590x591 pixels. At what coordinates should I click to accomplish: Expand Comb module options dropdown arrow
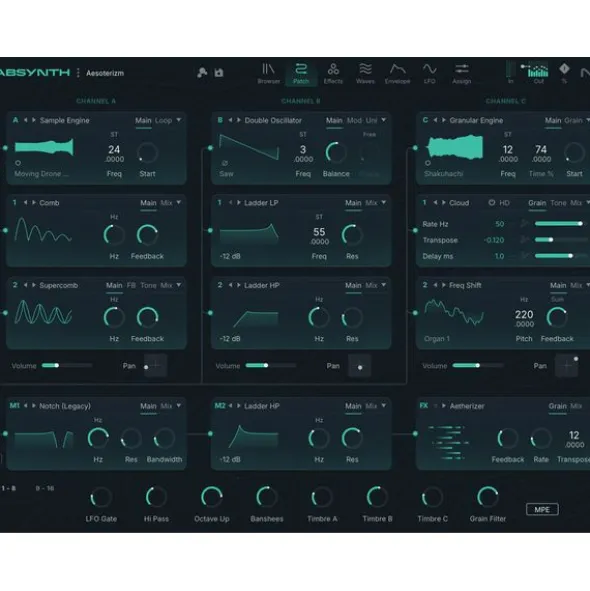click(x=179, y=203)
